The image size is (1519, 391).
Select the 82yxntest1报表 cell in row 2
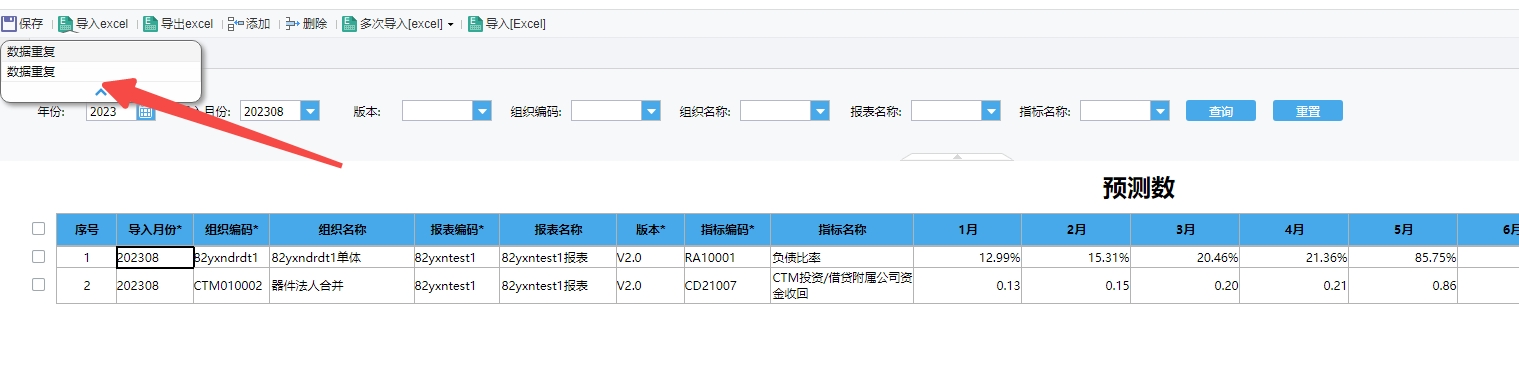[557, 285]
